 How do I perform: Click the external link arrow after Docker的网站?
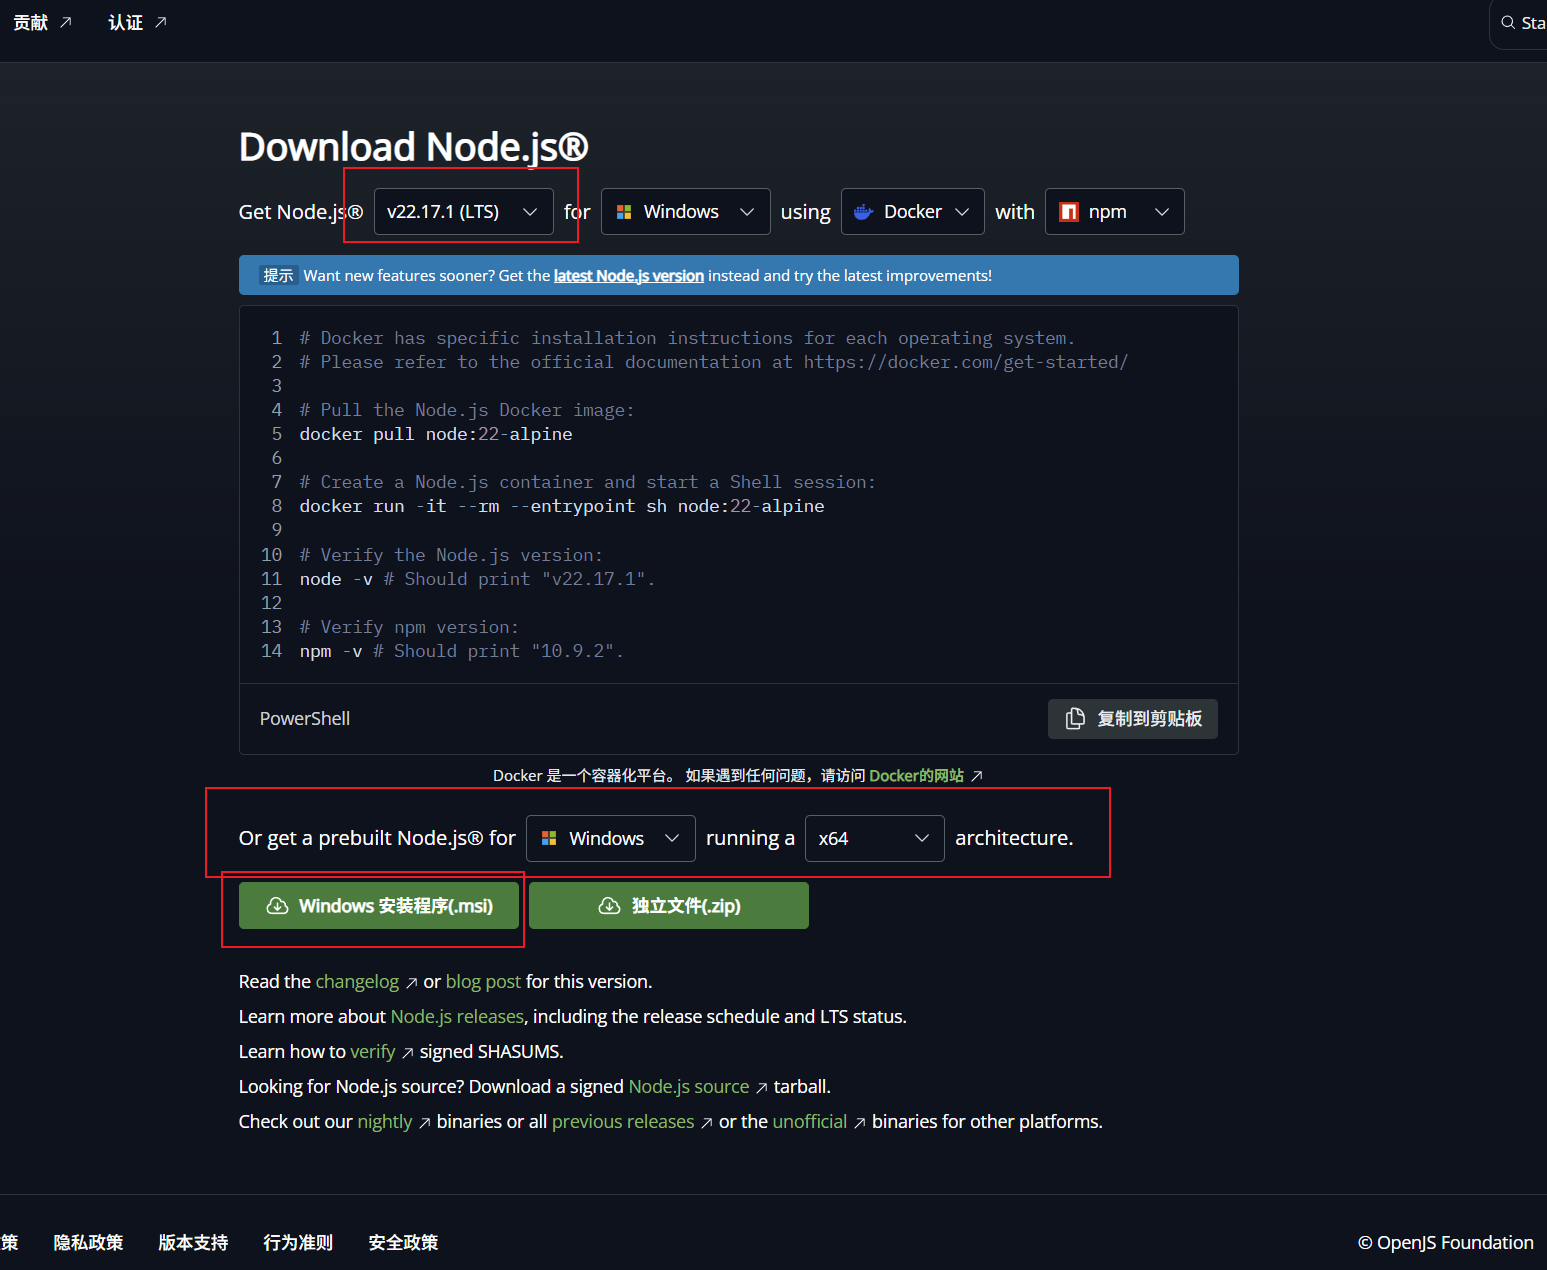(x=977, y=776)
